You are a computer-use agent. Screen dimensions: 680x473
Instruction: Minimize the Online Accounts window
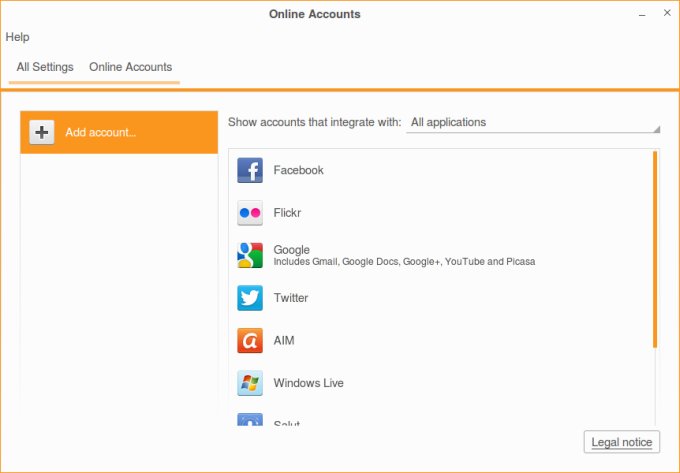(642, 14)
